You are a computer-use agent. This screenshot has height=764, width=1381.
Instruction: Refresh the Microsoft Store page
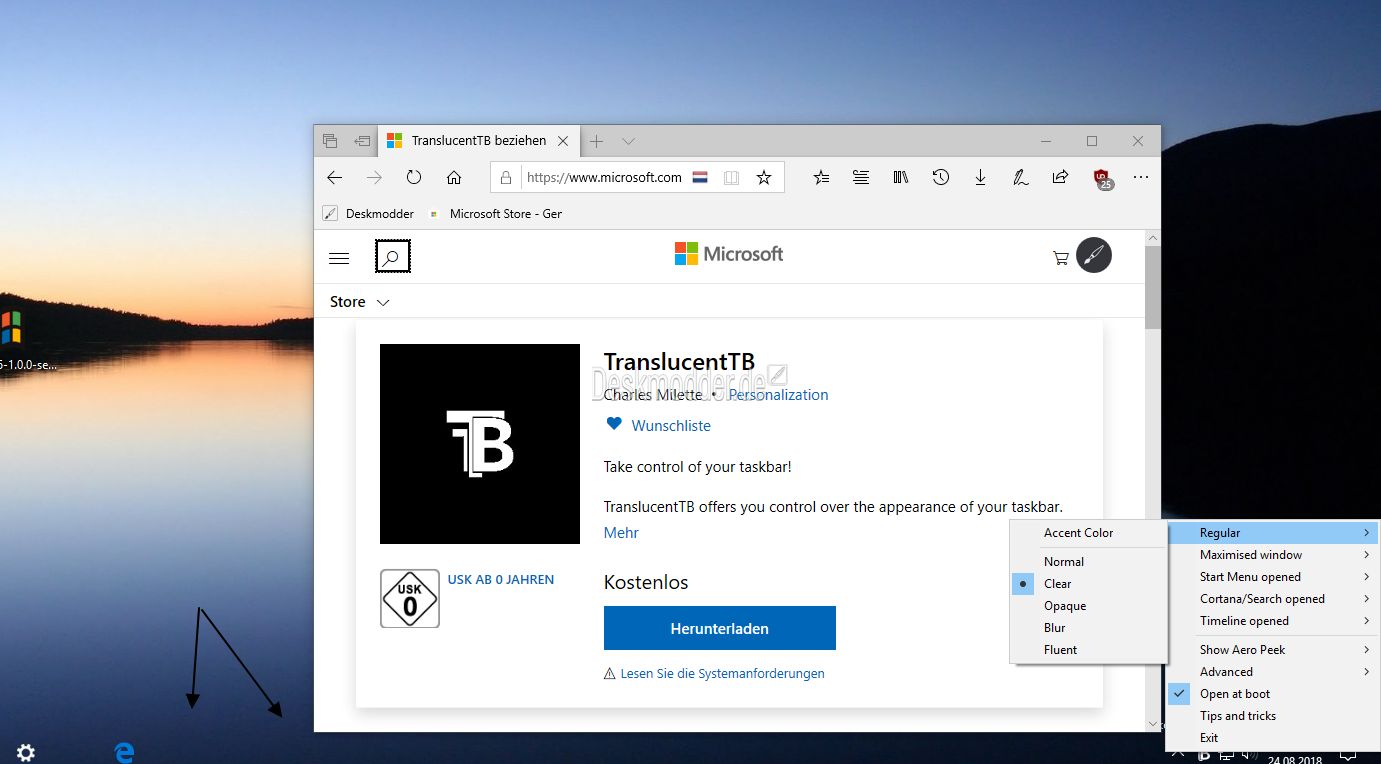(414, 177)
